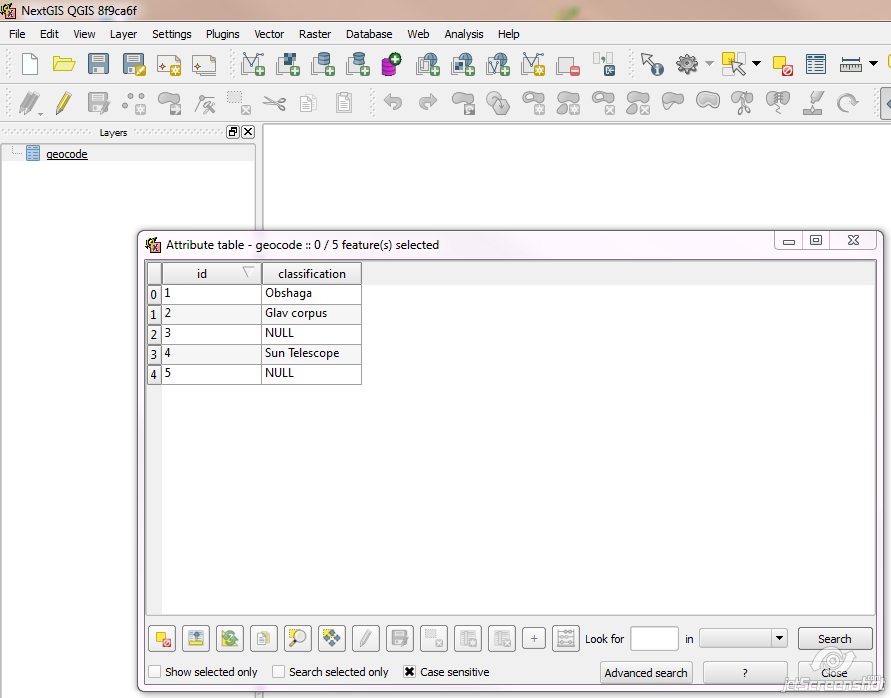Expand the select features tool dropdown arrow
Screen dimensions: 891x698
pos(756,63)
